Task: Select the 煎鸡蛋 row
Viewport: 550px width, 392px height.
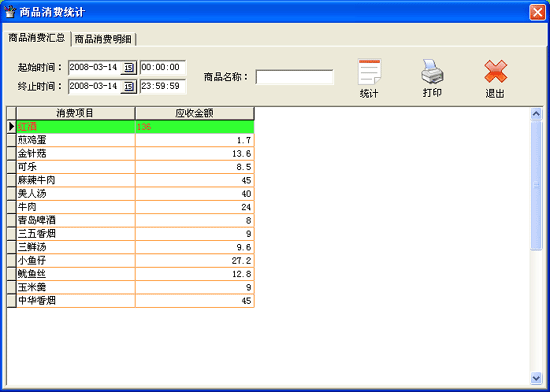Action: [135, 140]
